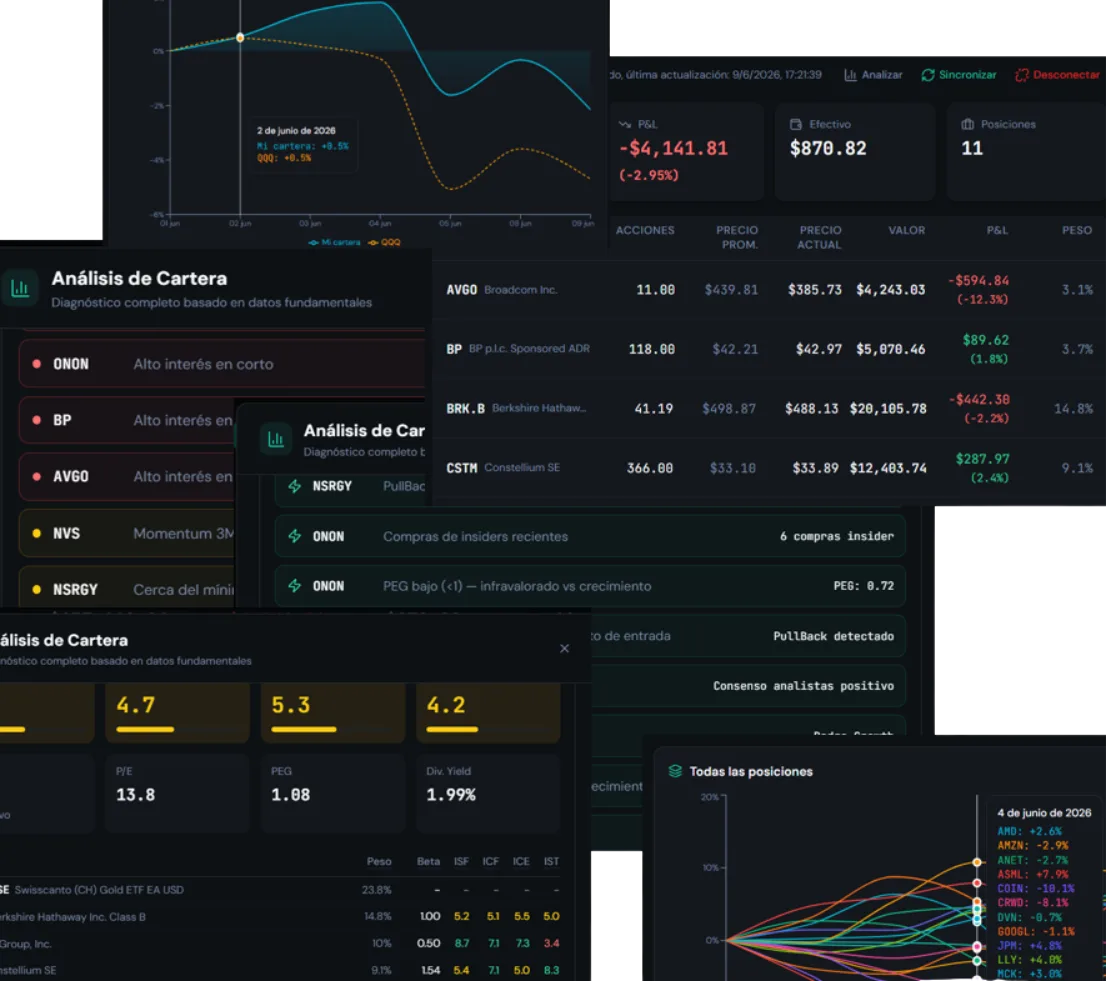The image size is (1106, 981).
Task: Sort the table by the PESO column header
Action: coord(1077,230)
